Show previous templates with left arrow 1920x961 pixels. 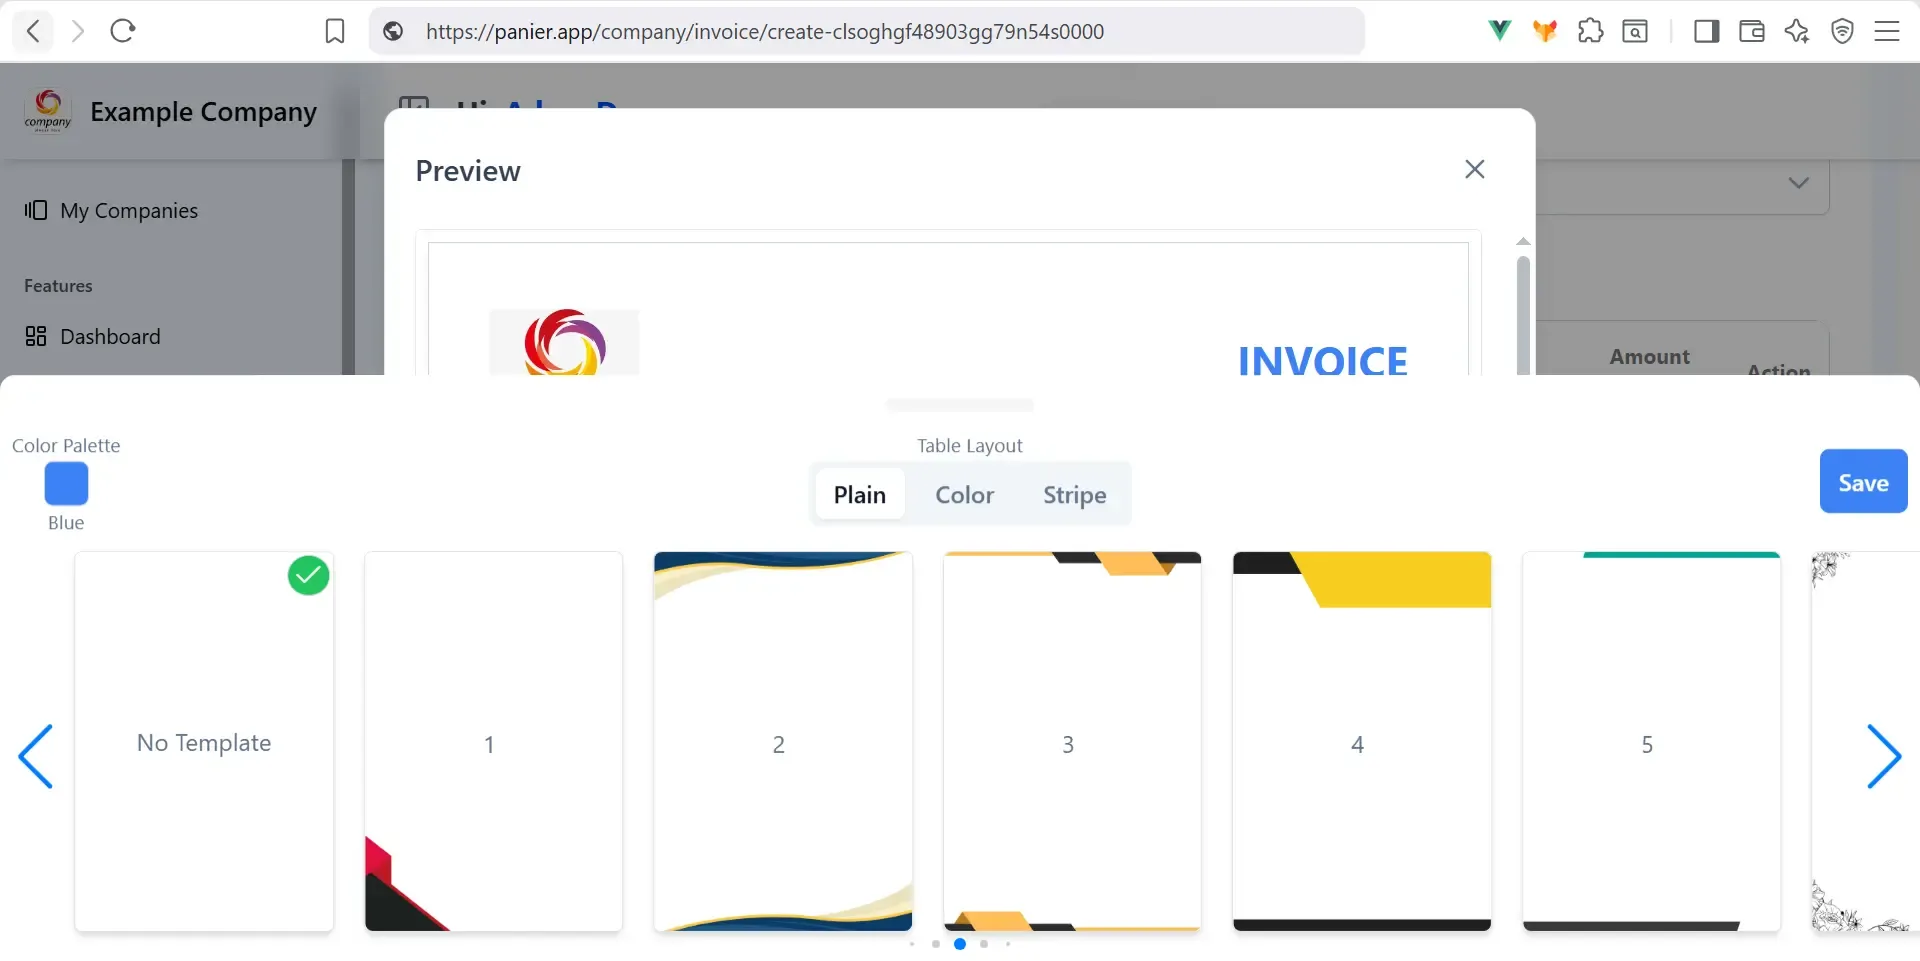(36, 756)
